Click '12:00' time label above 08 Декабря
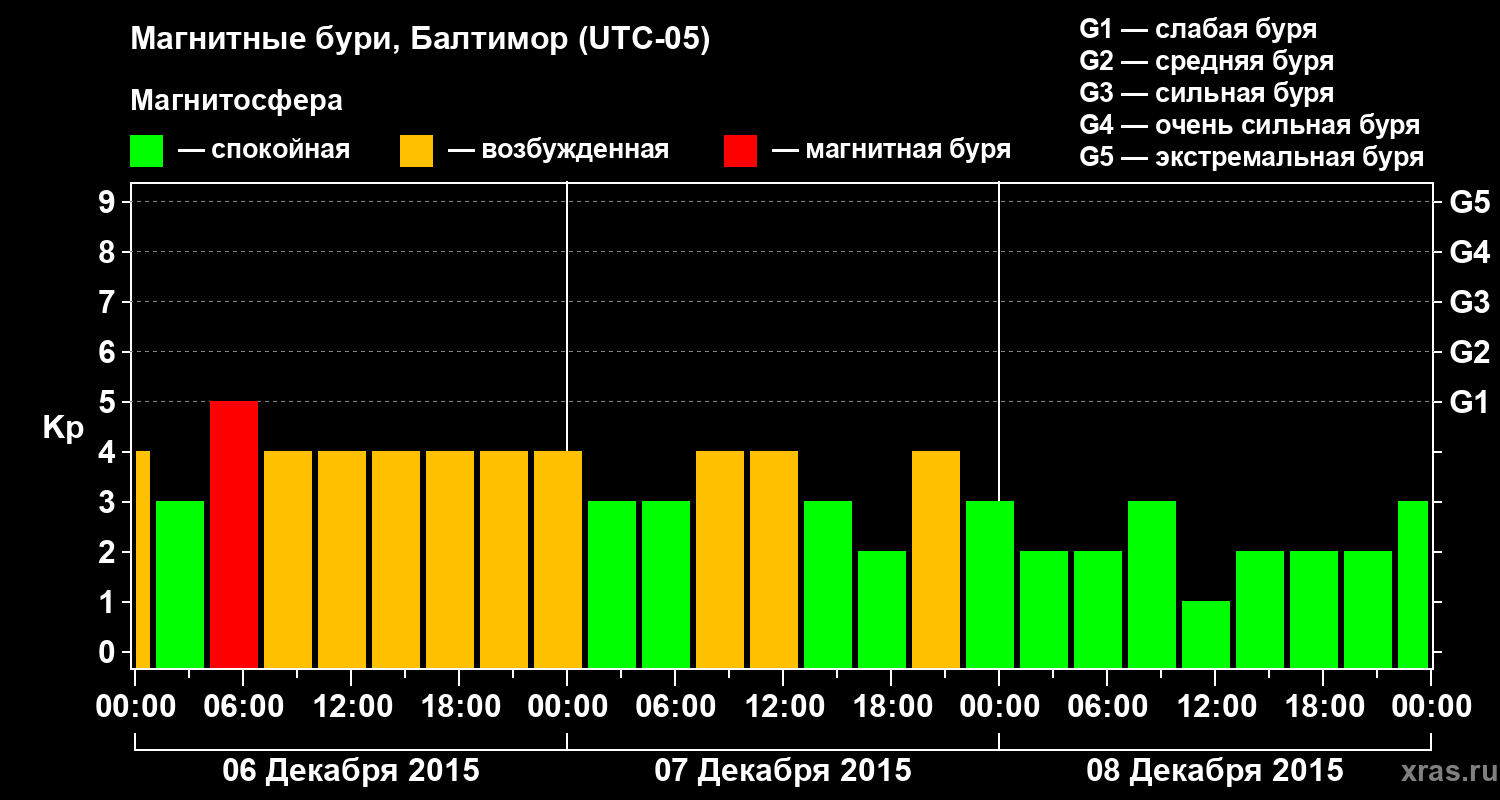This screenshot has height=800, width=1500. point(1215,706)
